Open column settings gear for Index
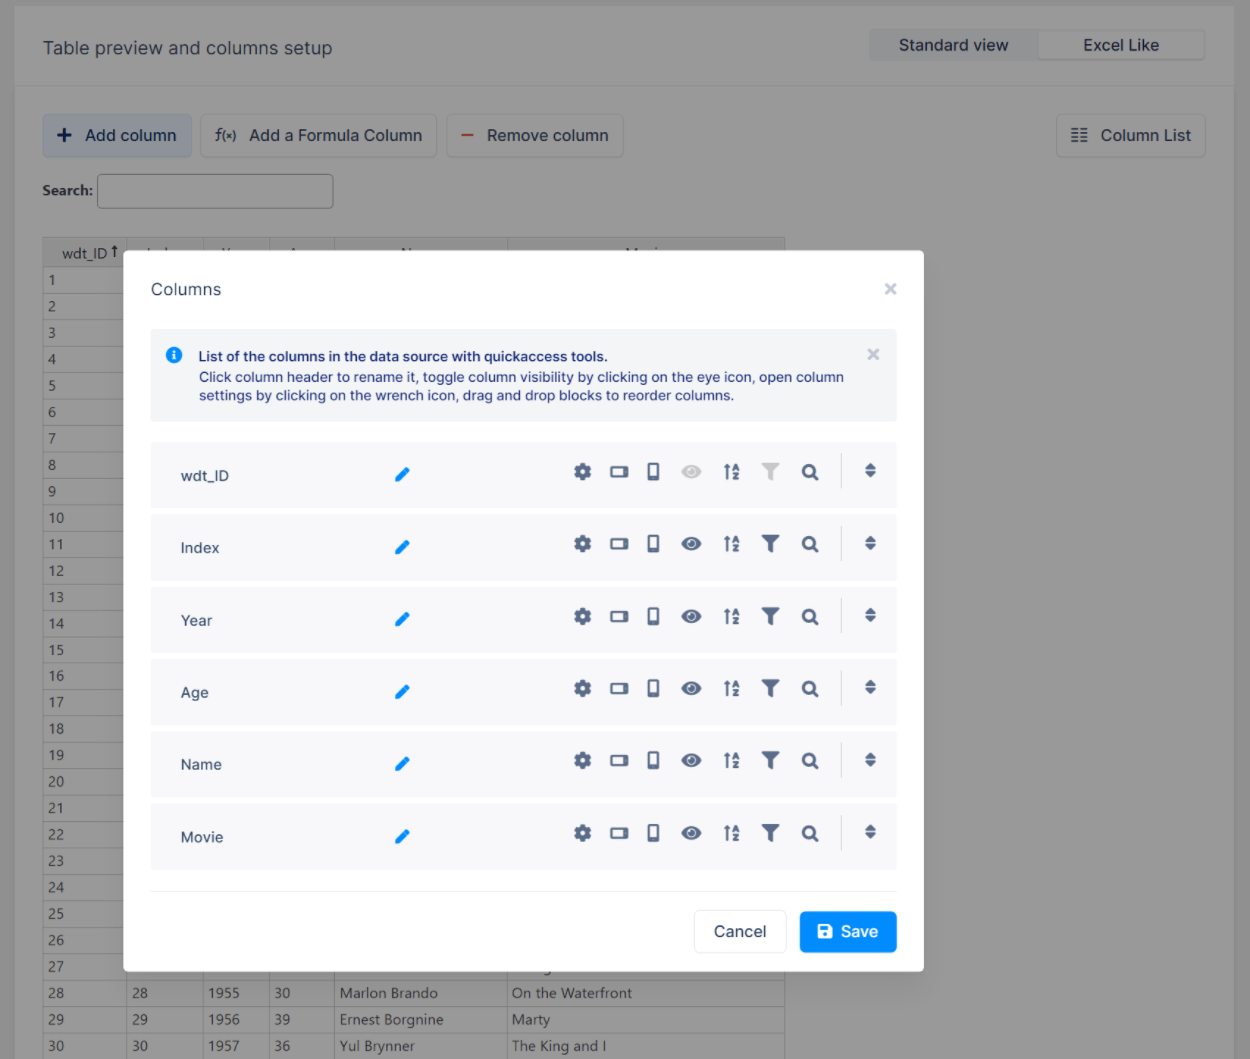This screenshot has height=1059, width=1250. tap(582, 543)
